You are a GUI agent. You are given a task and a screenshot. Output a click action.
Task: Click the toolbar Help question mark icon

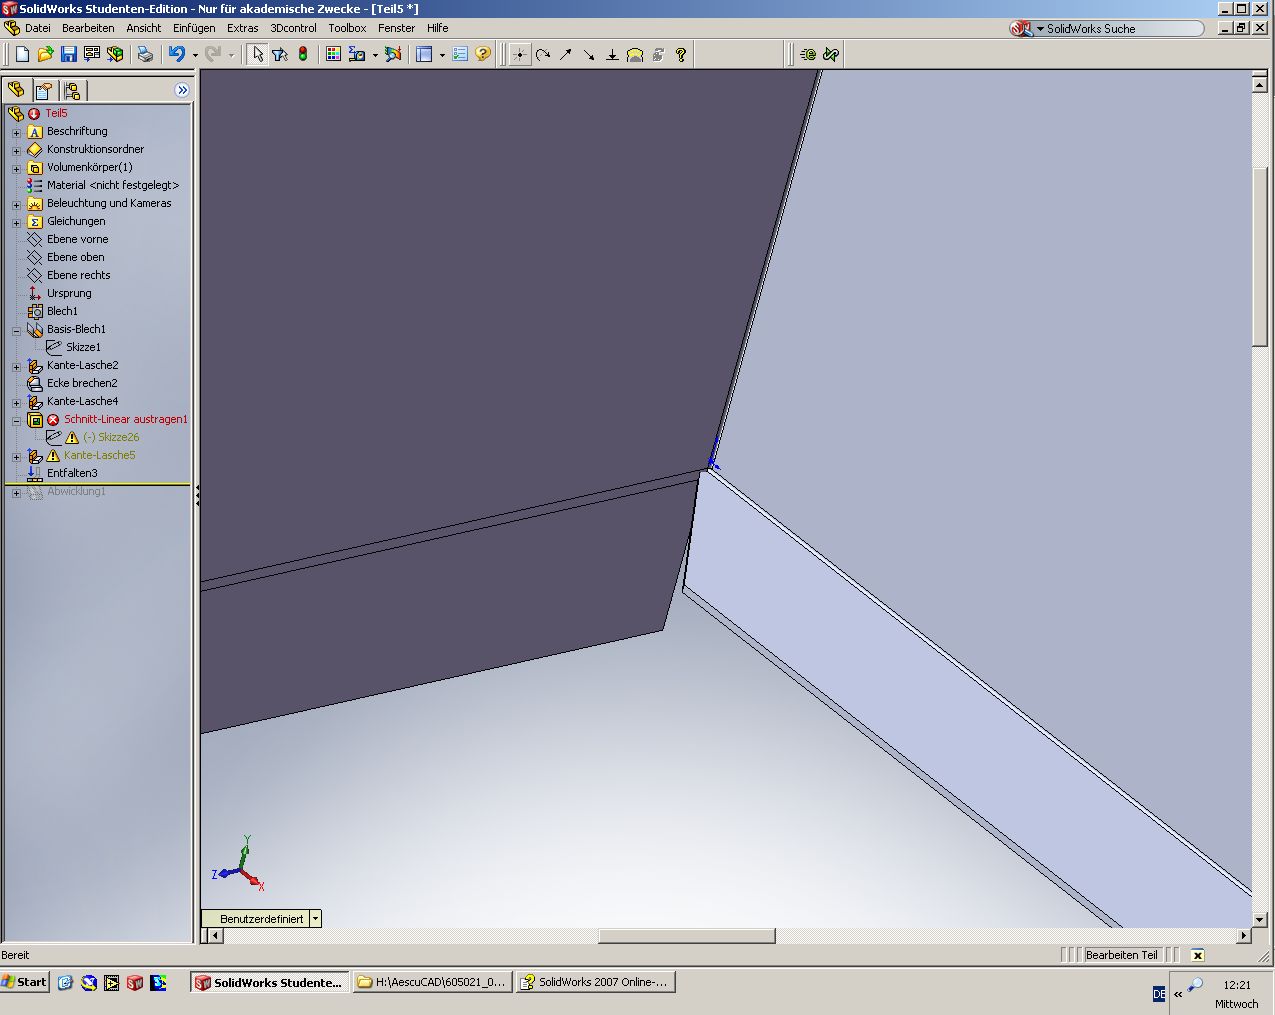[x=483, y=54]
